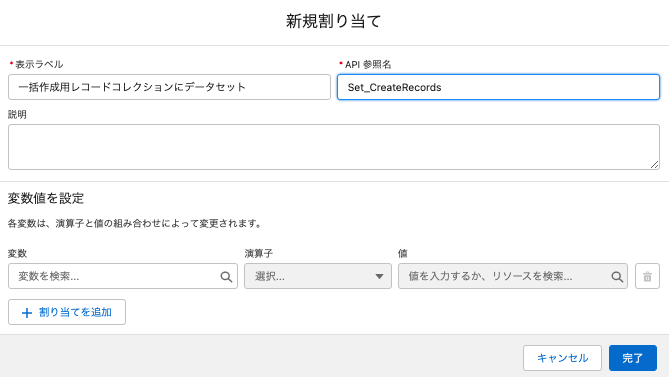Image resolution: width=669 pixels, height=377 pixels.
Task: Click the 演算子 column label
Action: [x=259, y=253]
